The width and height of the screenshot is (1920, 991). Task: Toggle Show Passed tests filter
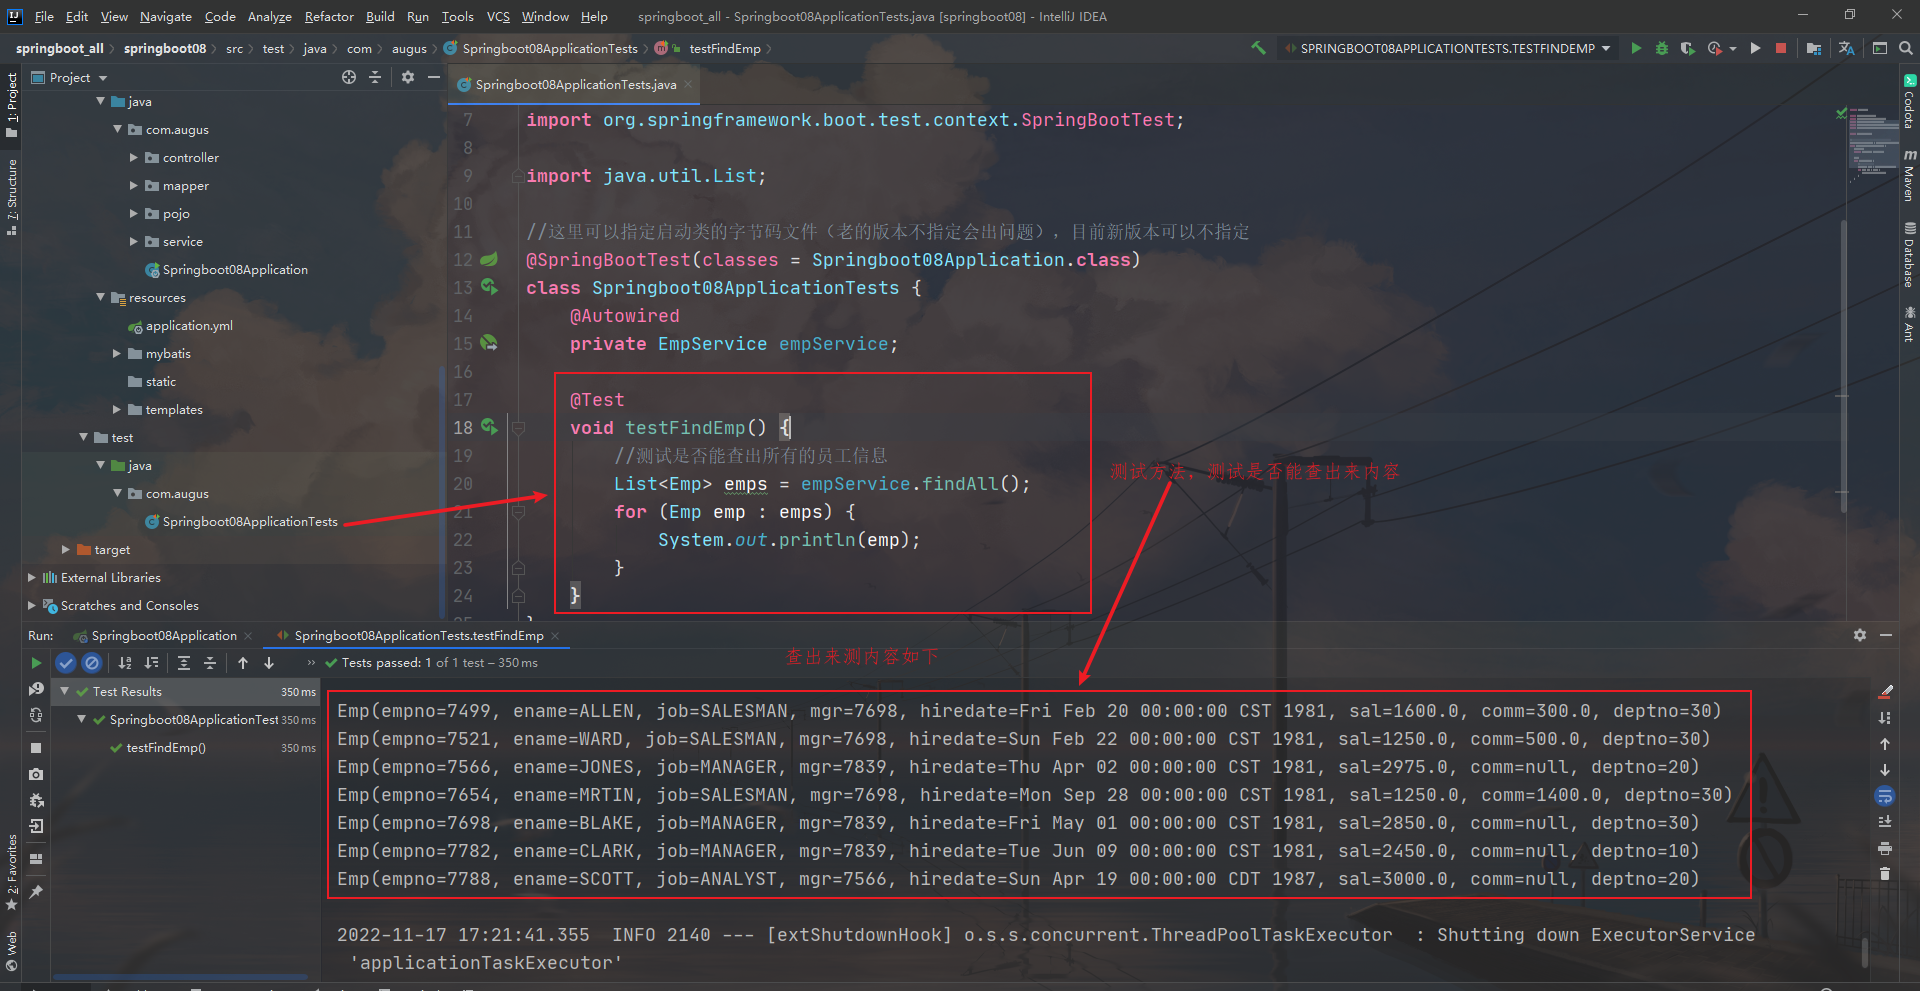tap(66, 663)
